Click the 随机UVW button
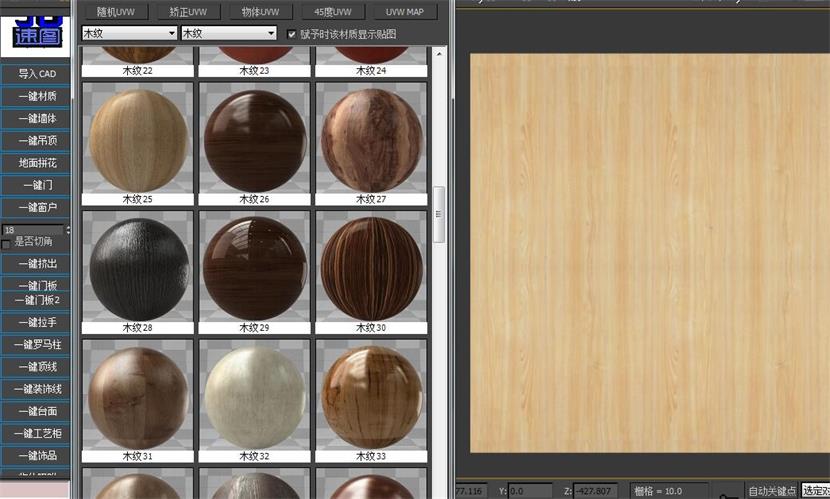The height and width of the screenshot is (499, 830). pos(116,12)
